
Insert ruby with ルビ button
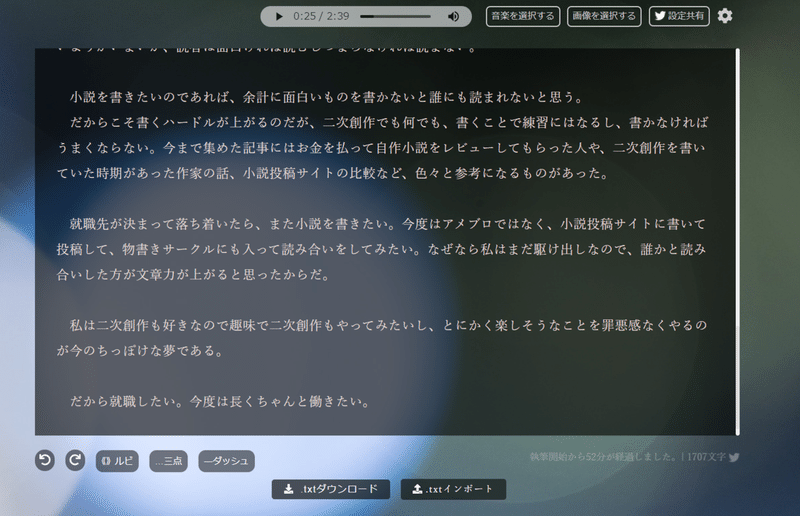click(x=117, y=461)
